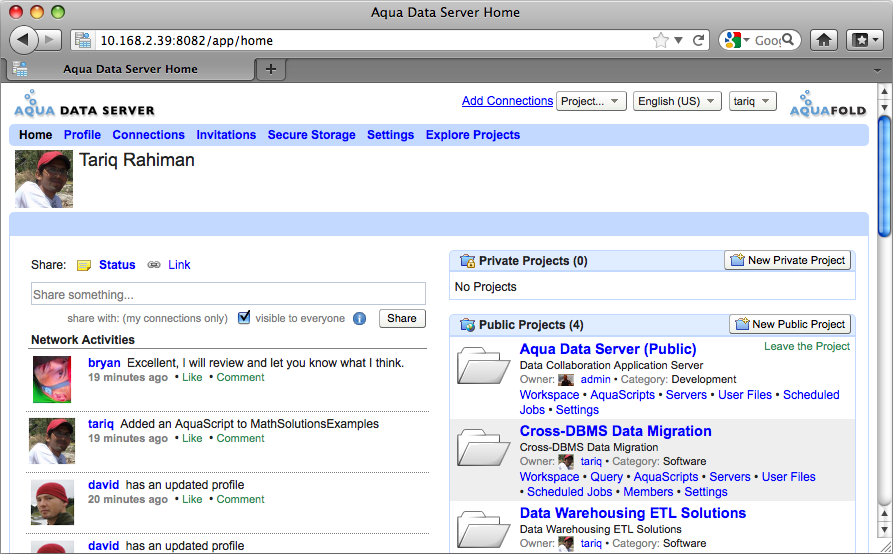Open the bookmarks toolbar menu button
This screenshot has height=554, width=893.
(x=865, y=40)
